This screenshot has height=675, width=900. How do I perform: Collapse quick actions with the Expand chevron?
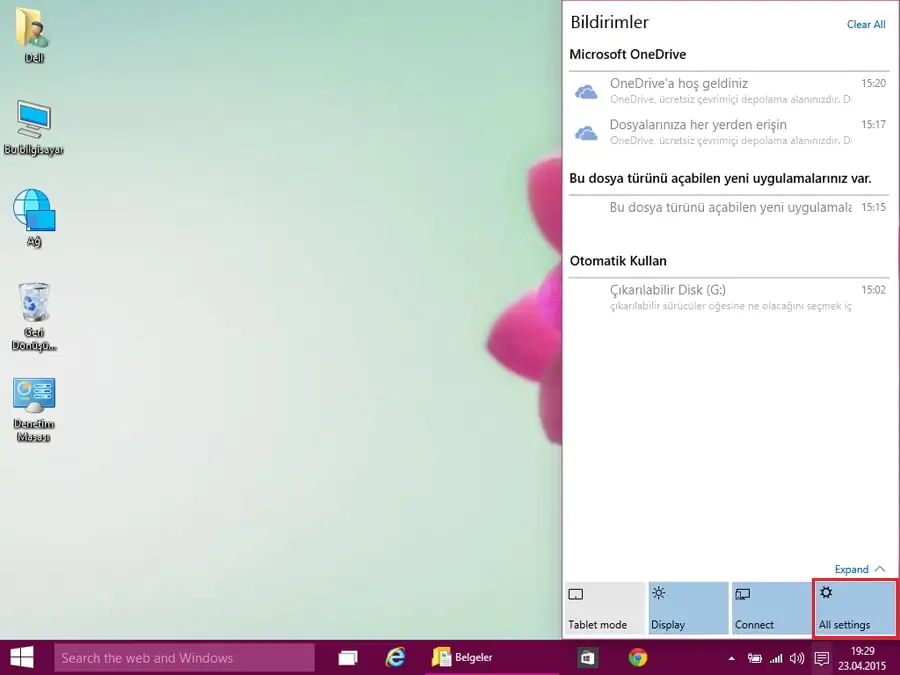(858, 569)
